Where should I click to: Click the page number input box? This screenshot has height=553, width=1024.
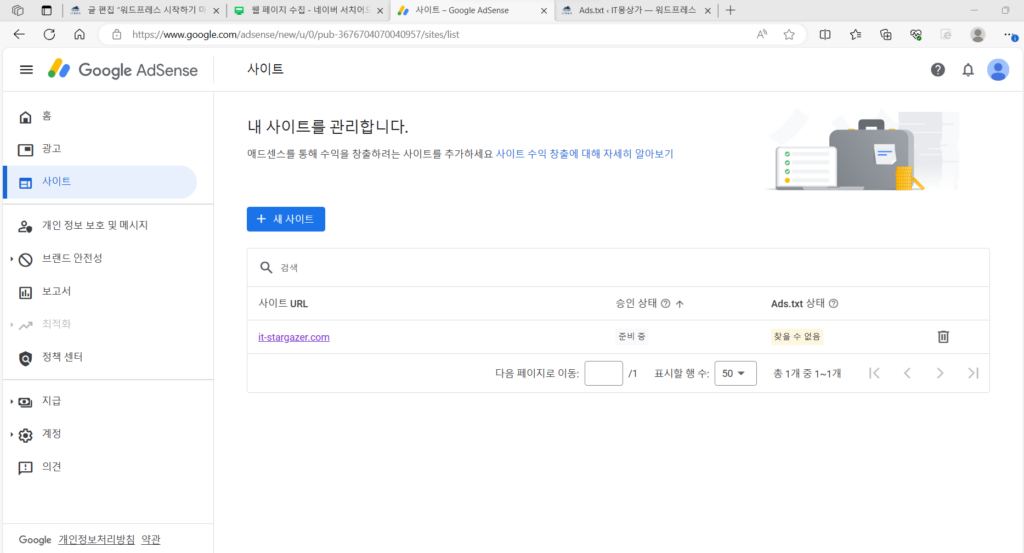603,373
